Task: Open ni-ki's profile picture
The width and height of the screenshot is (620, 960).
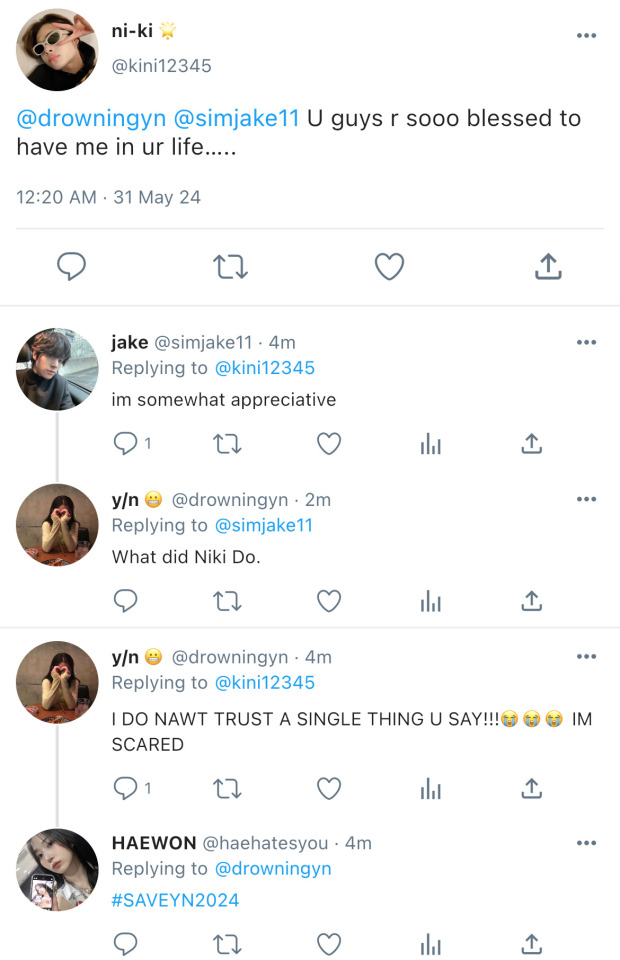Action: 57,51
